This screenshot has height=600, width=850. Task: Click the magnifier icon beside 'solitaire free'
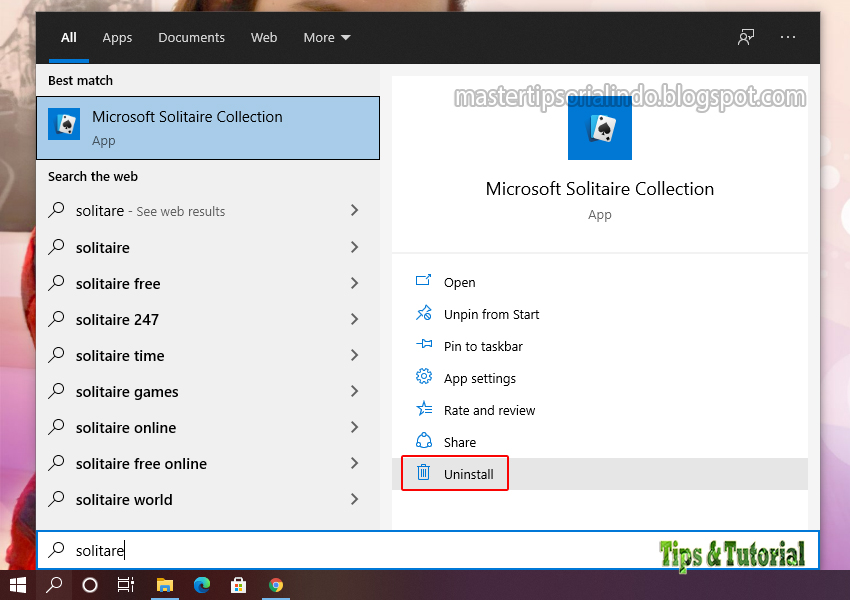click(56, 282)
